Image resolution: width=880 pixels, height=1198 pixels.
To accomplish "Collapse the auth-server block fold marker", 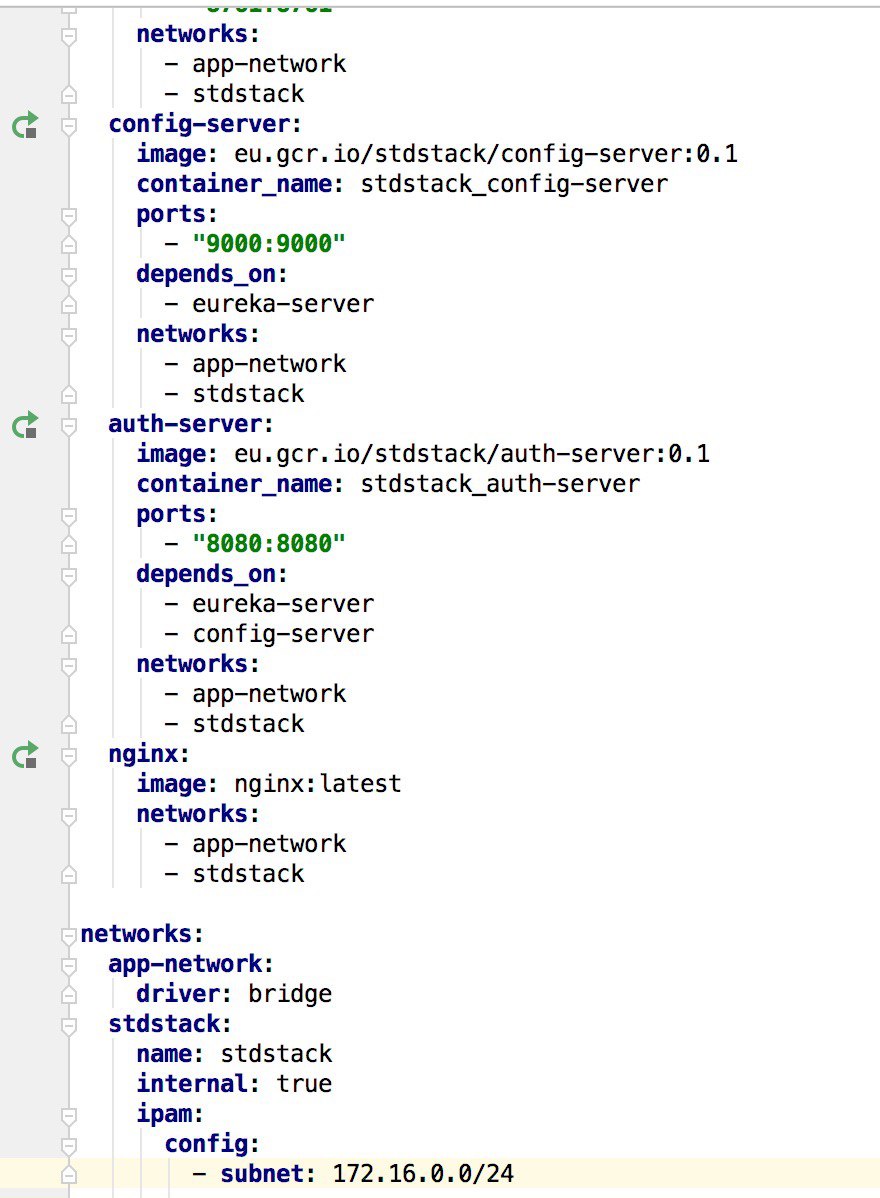I will [x=69, y=425].
